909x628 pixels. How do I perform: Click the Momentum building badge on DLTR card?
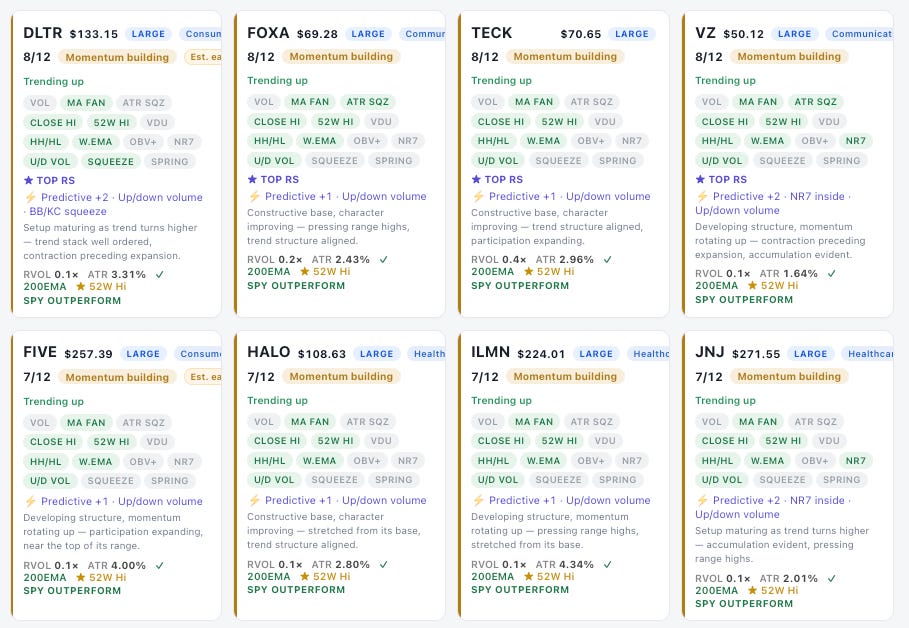point(117,57)
